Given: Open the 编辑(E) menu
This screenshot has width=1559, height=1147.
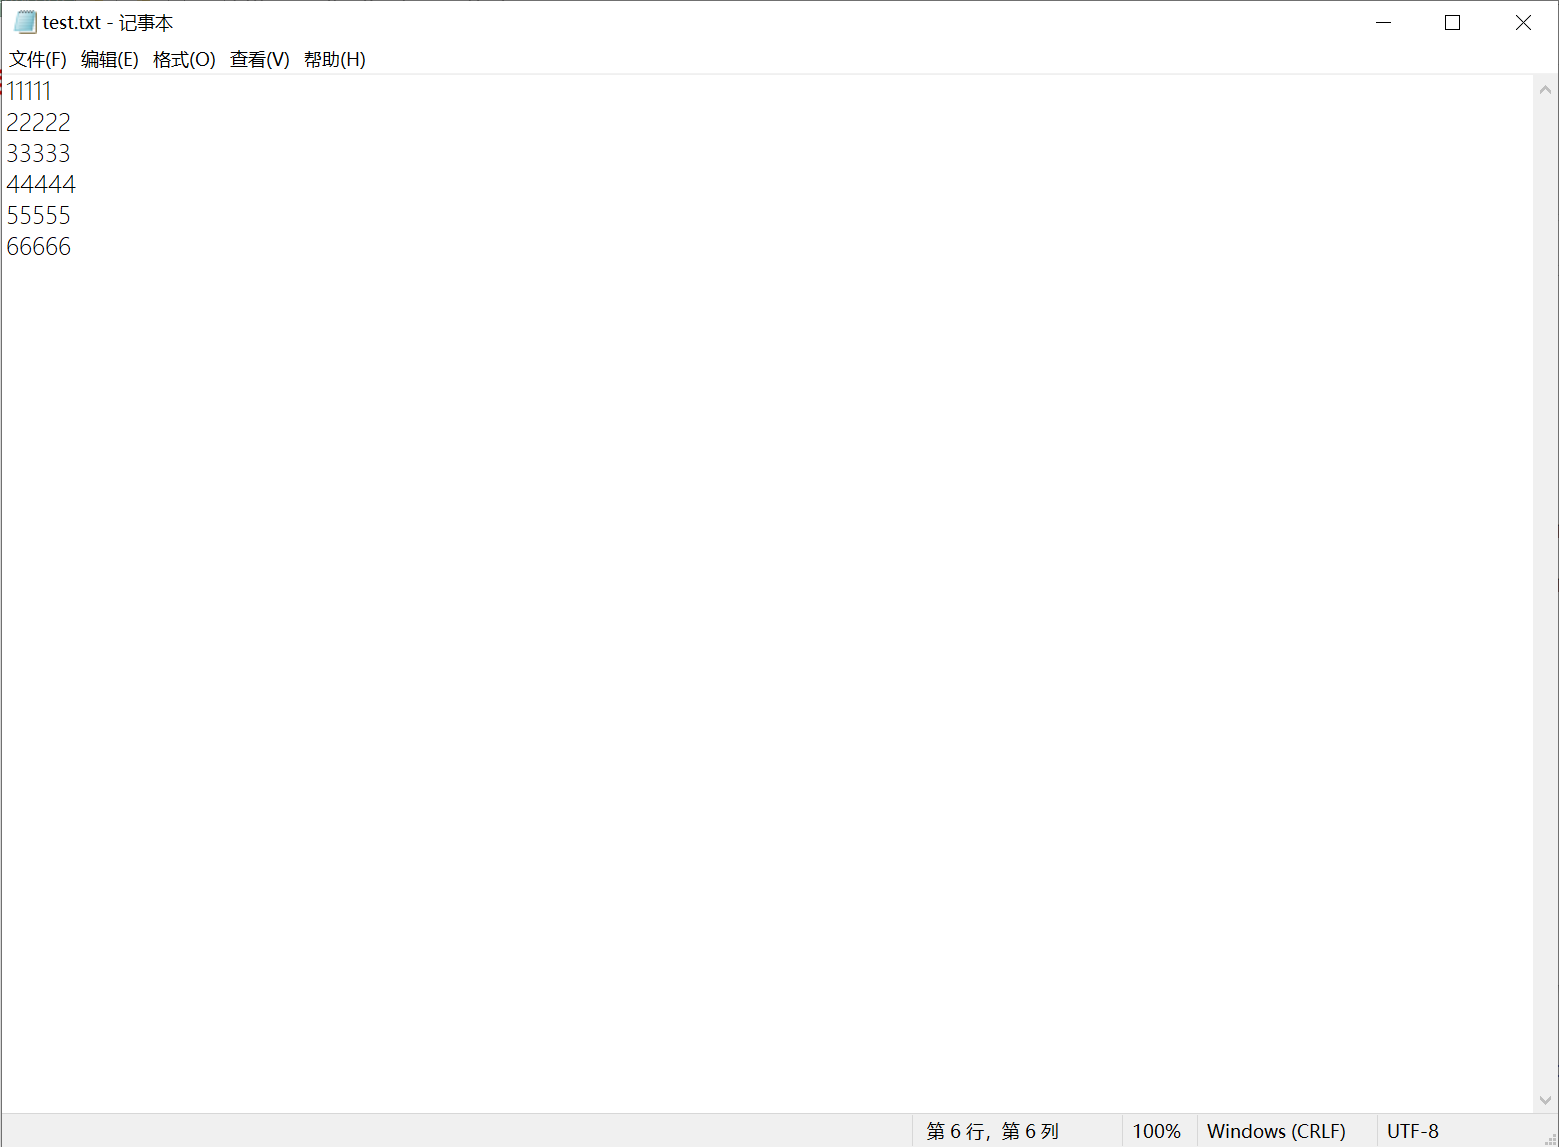Looking at the screenshot, I should pyautogui.click(x=110, y=60).
